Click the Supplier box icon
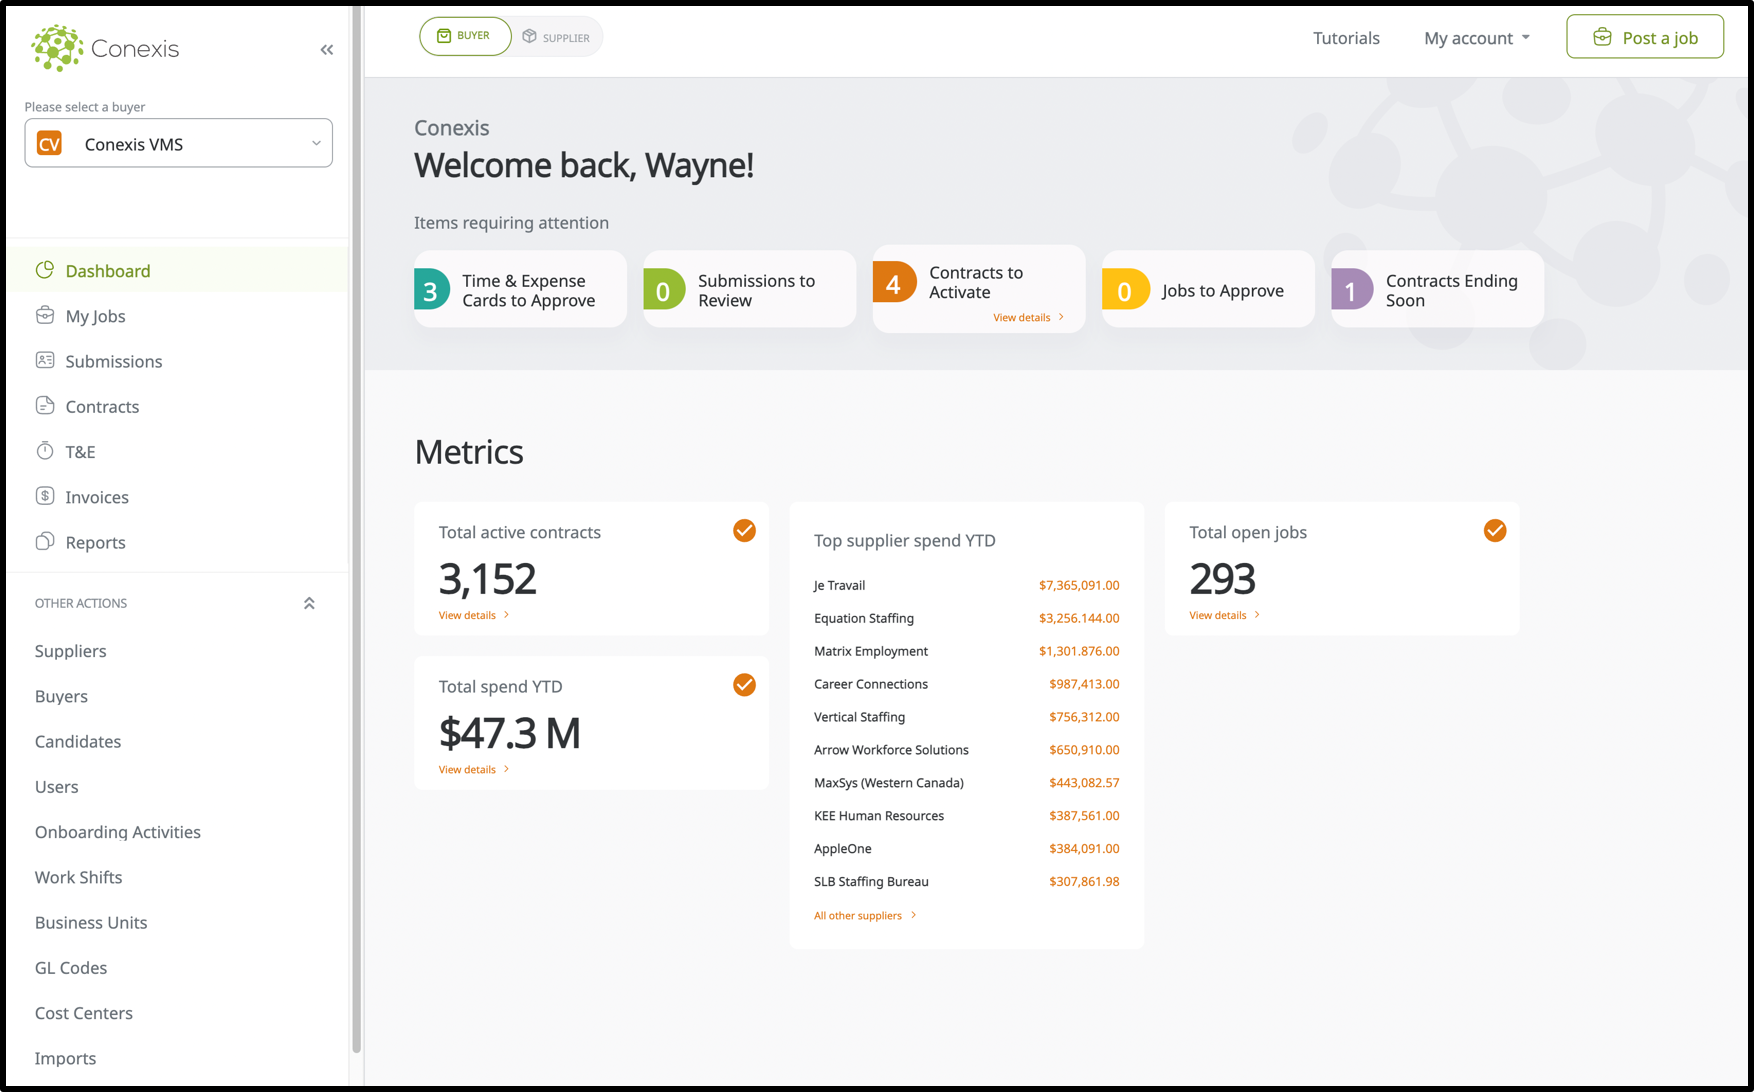Image resolution: width=1754 pixels, height=1092 pixels. [530, 37]
